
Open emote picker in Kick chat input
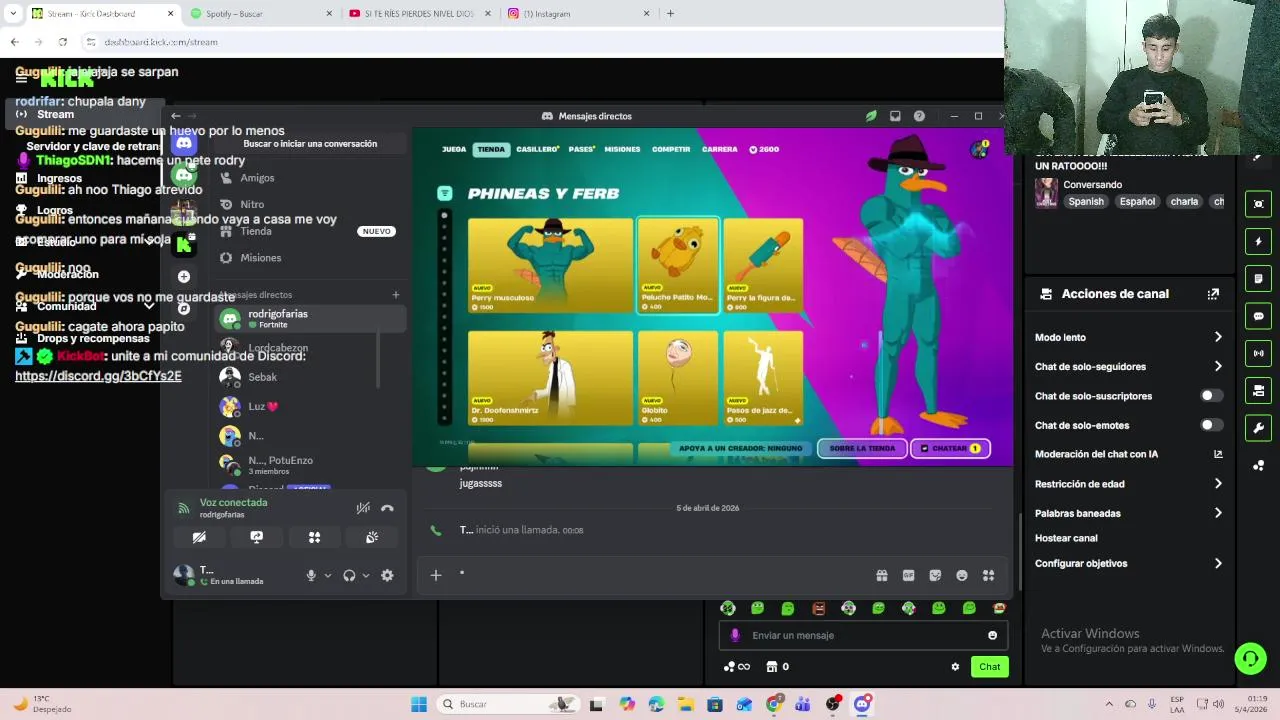pyautogui.click(x=992, y=635)
